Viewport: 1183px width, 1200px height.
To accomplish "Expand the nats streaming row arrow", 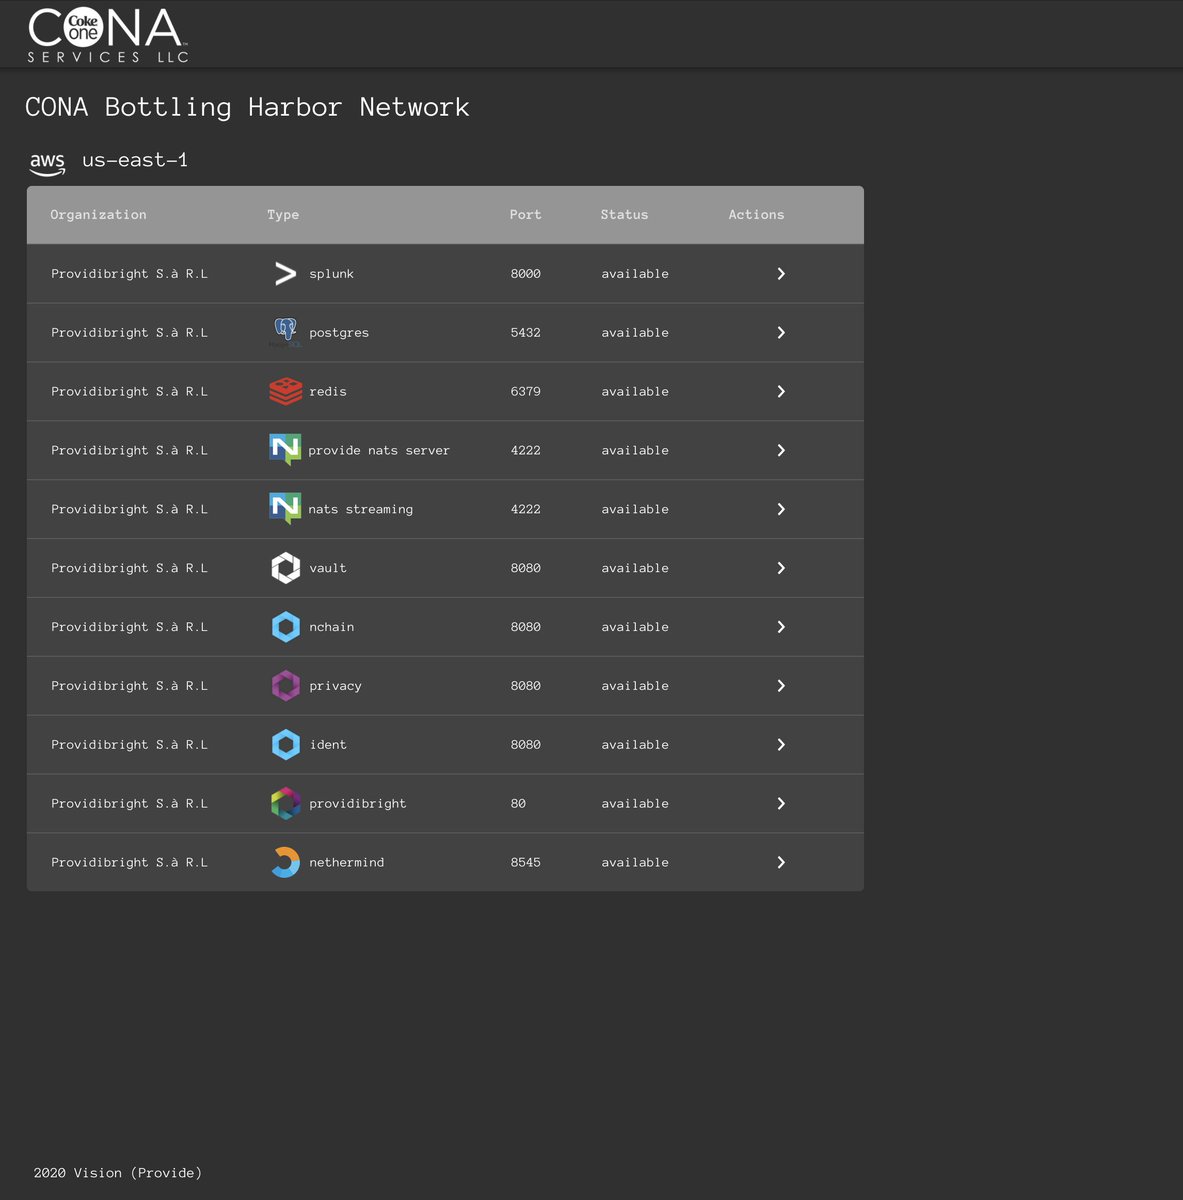I will 781,509.
